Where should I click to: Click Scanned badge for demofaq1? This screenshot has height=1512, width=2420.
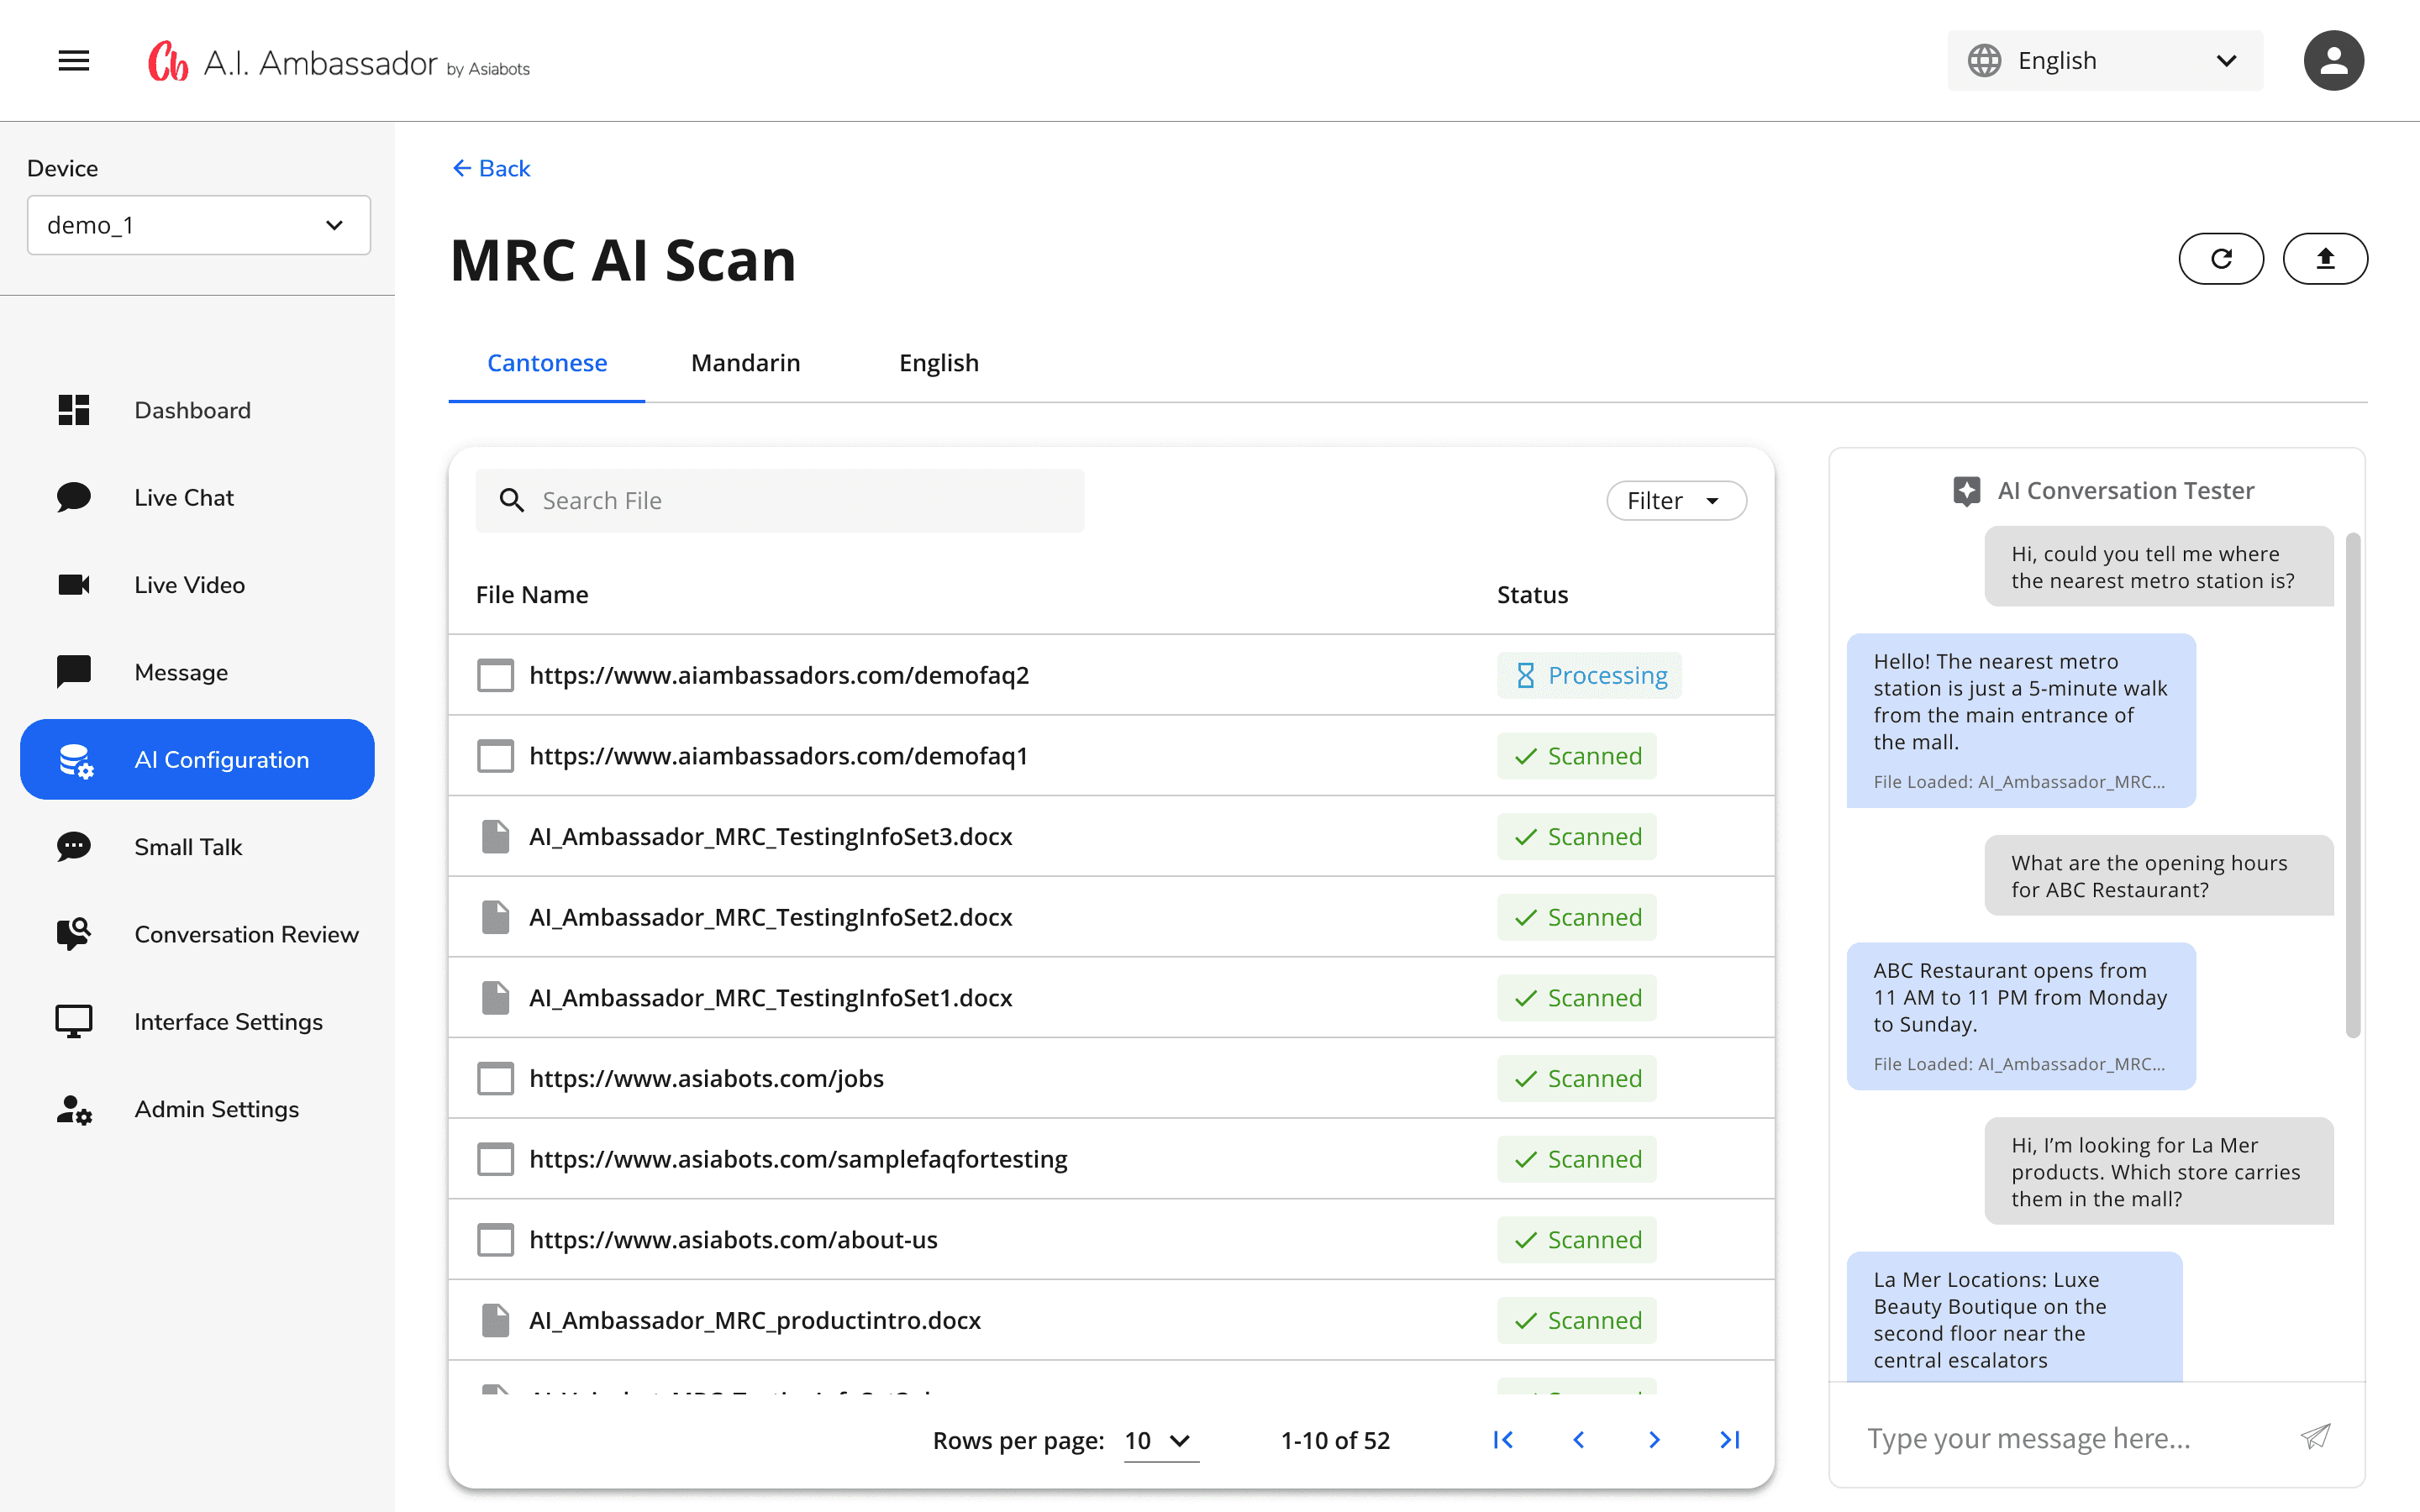[x=1577, y=756]
